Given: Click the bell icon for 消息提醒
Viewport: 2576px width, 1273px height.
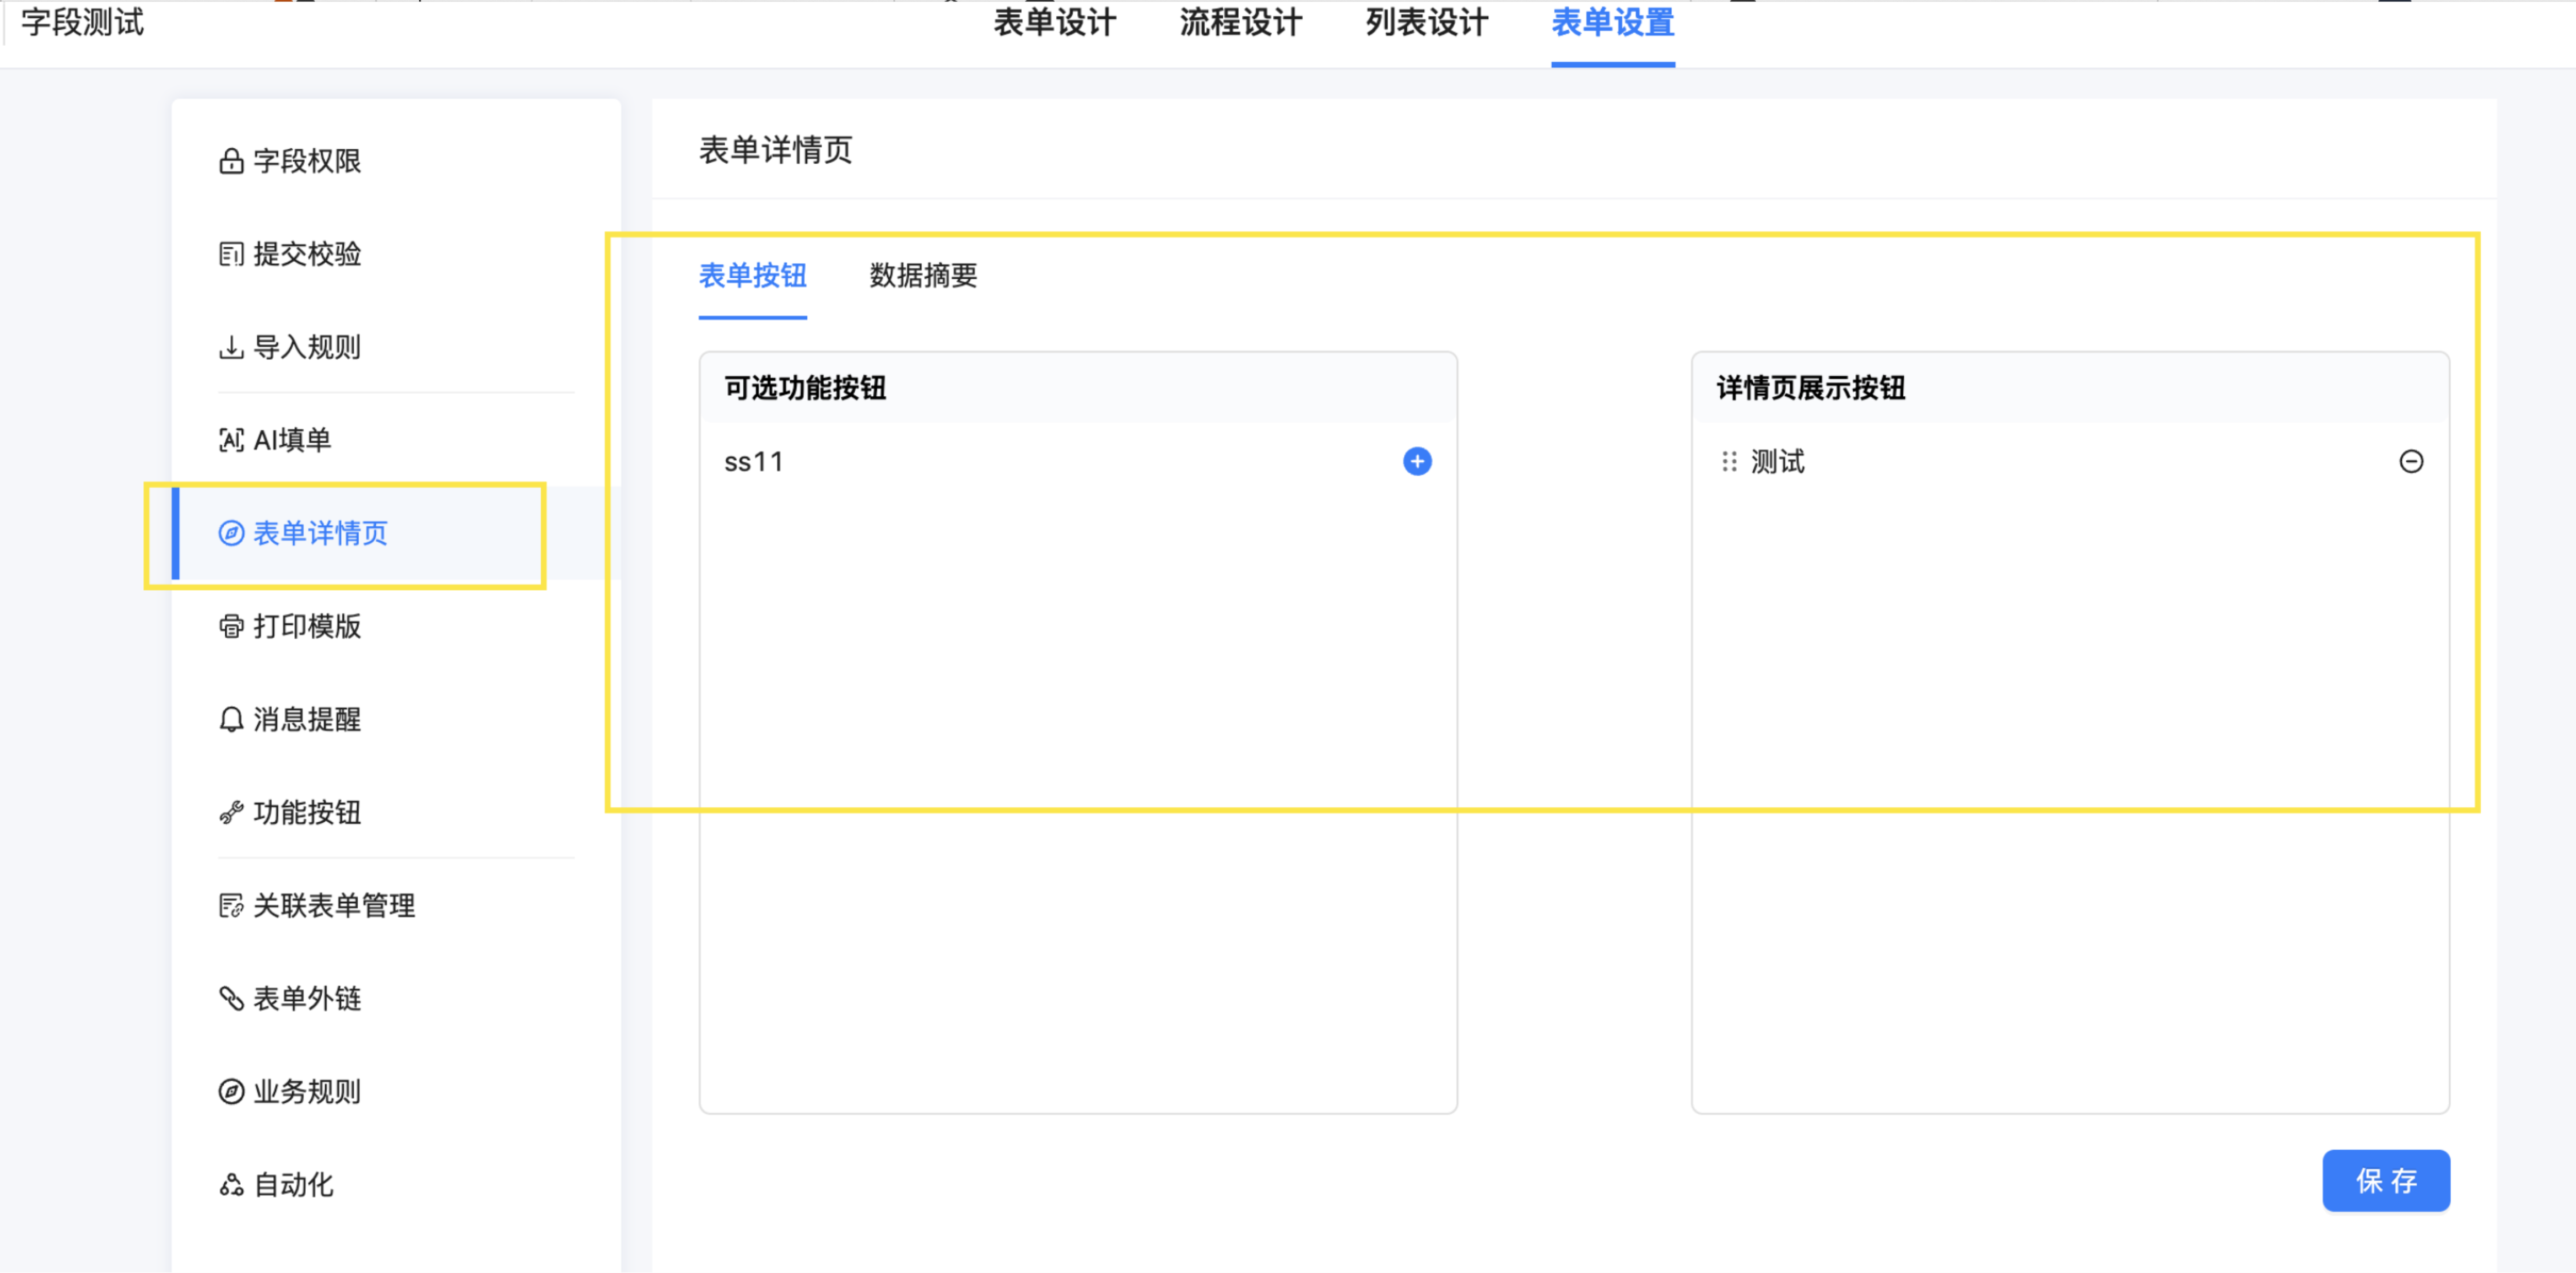Looking at the screenshot, I should pyautogui.click(x=231, y=719).
